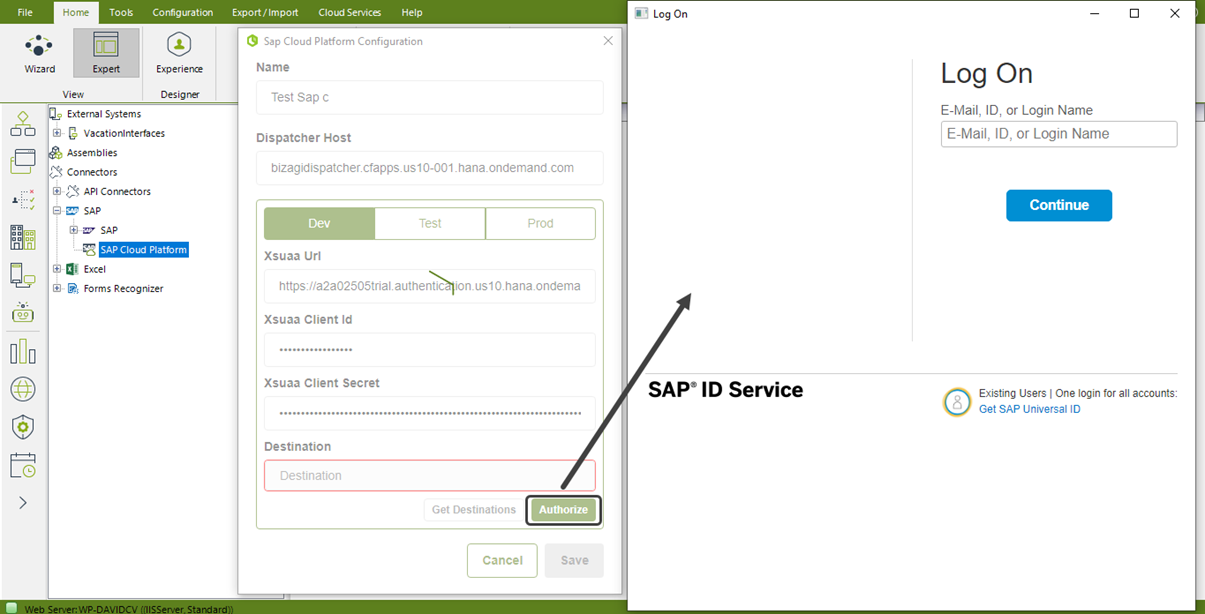Viewport: 1205px width, 614px height.
Task: Open the Export / Import tab
Action: 265,12
